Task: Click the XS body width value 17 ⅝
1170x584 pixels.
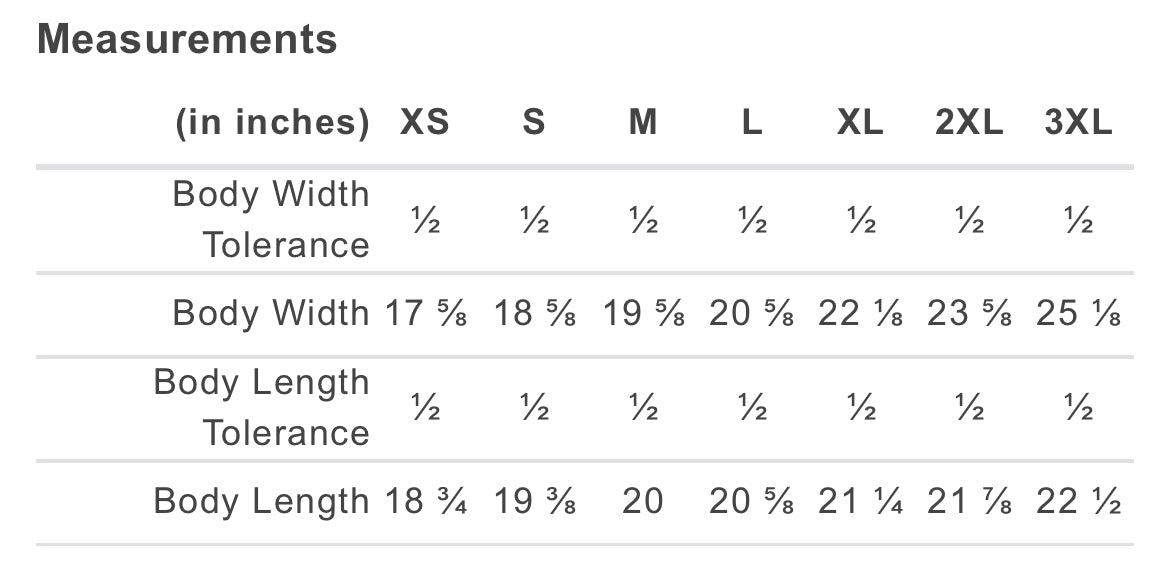Action: (x=426, y=314)
